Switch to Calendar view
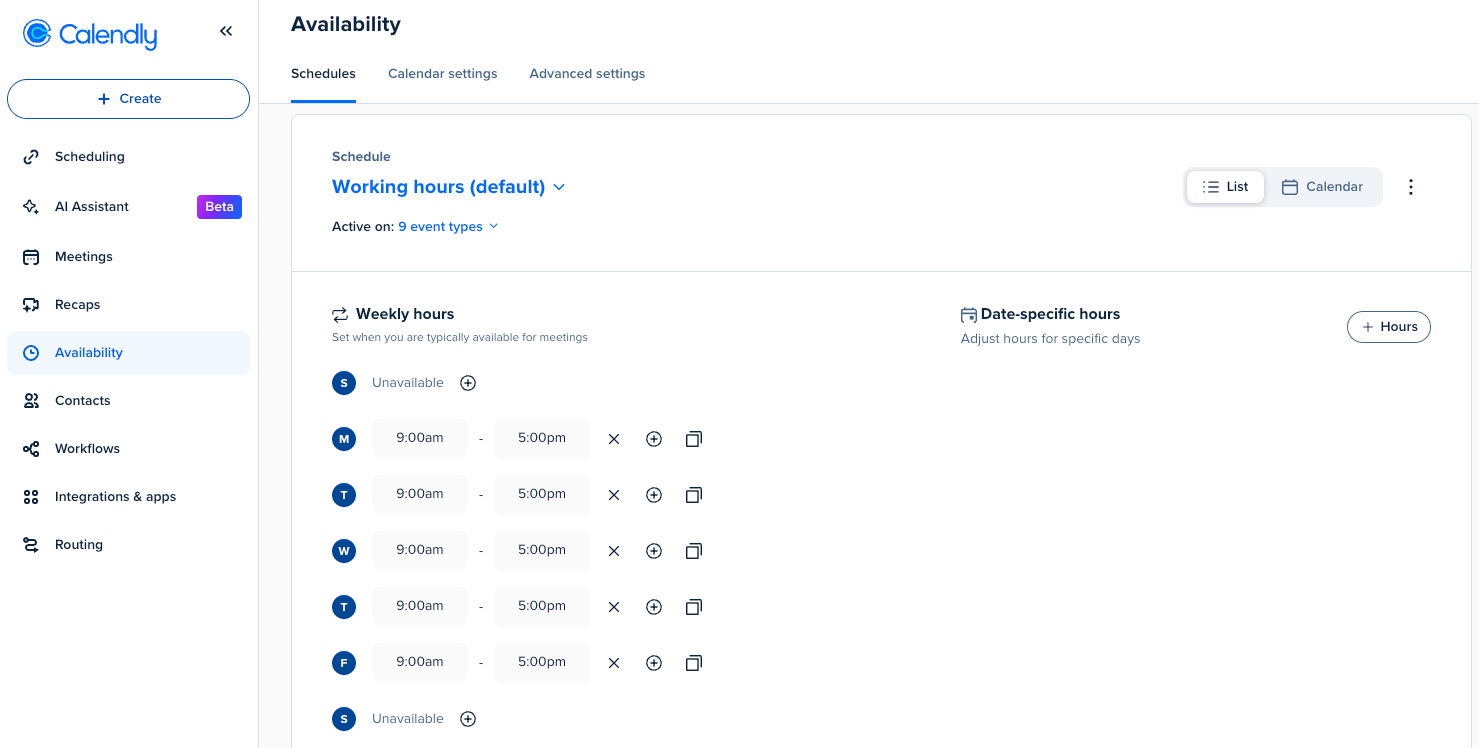The image size is (1479, 748). pos(1322,187)
